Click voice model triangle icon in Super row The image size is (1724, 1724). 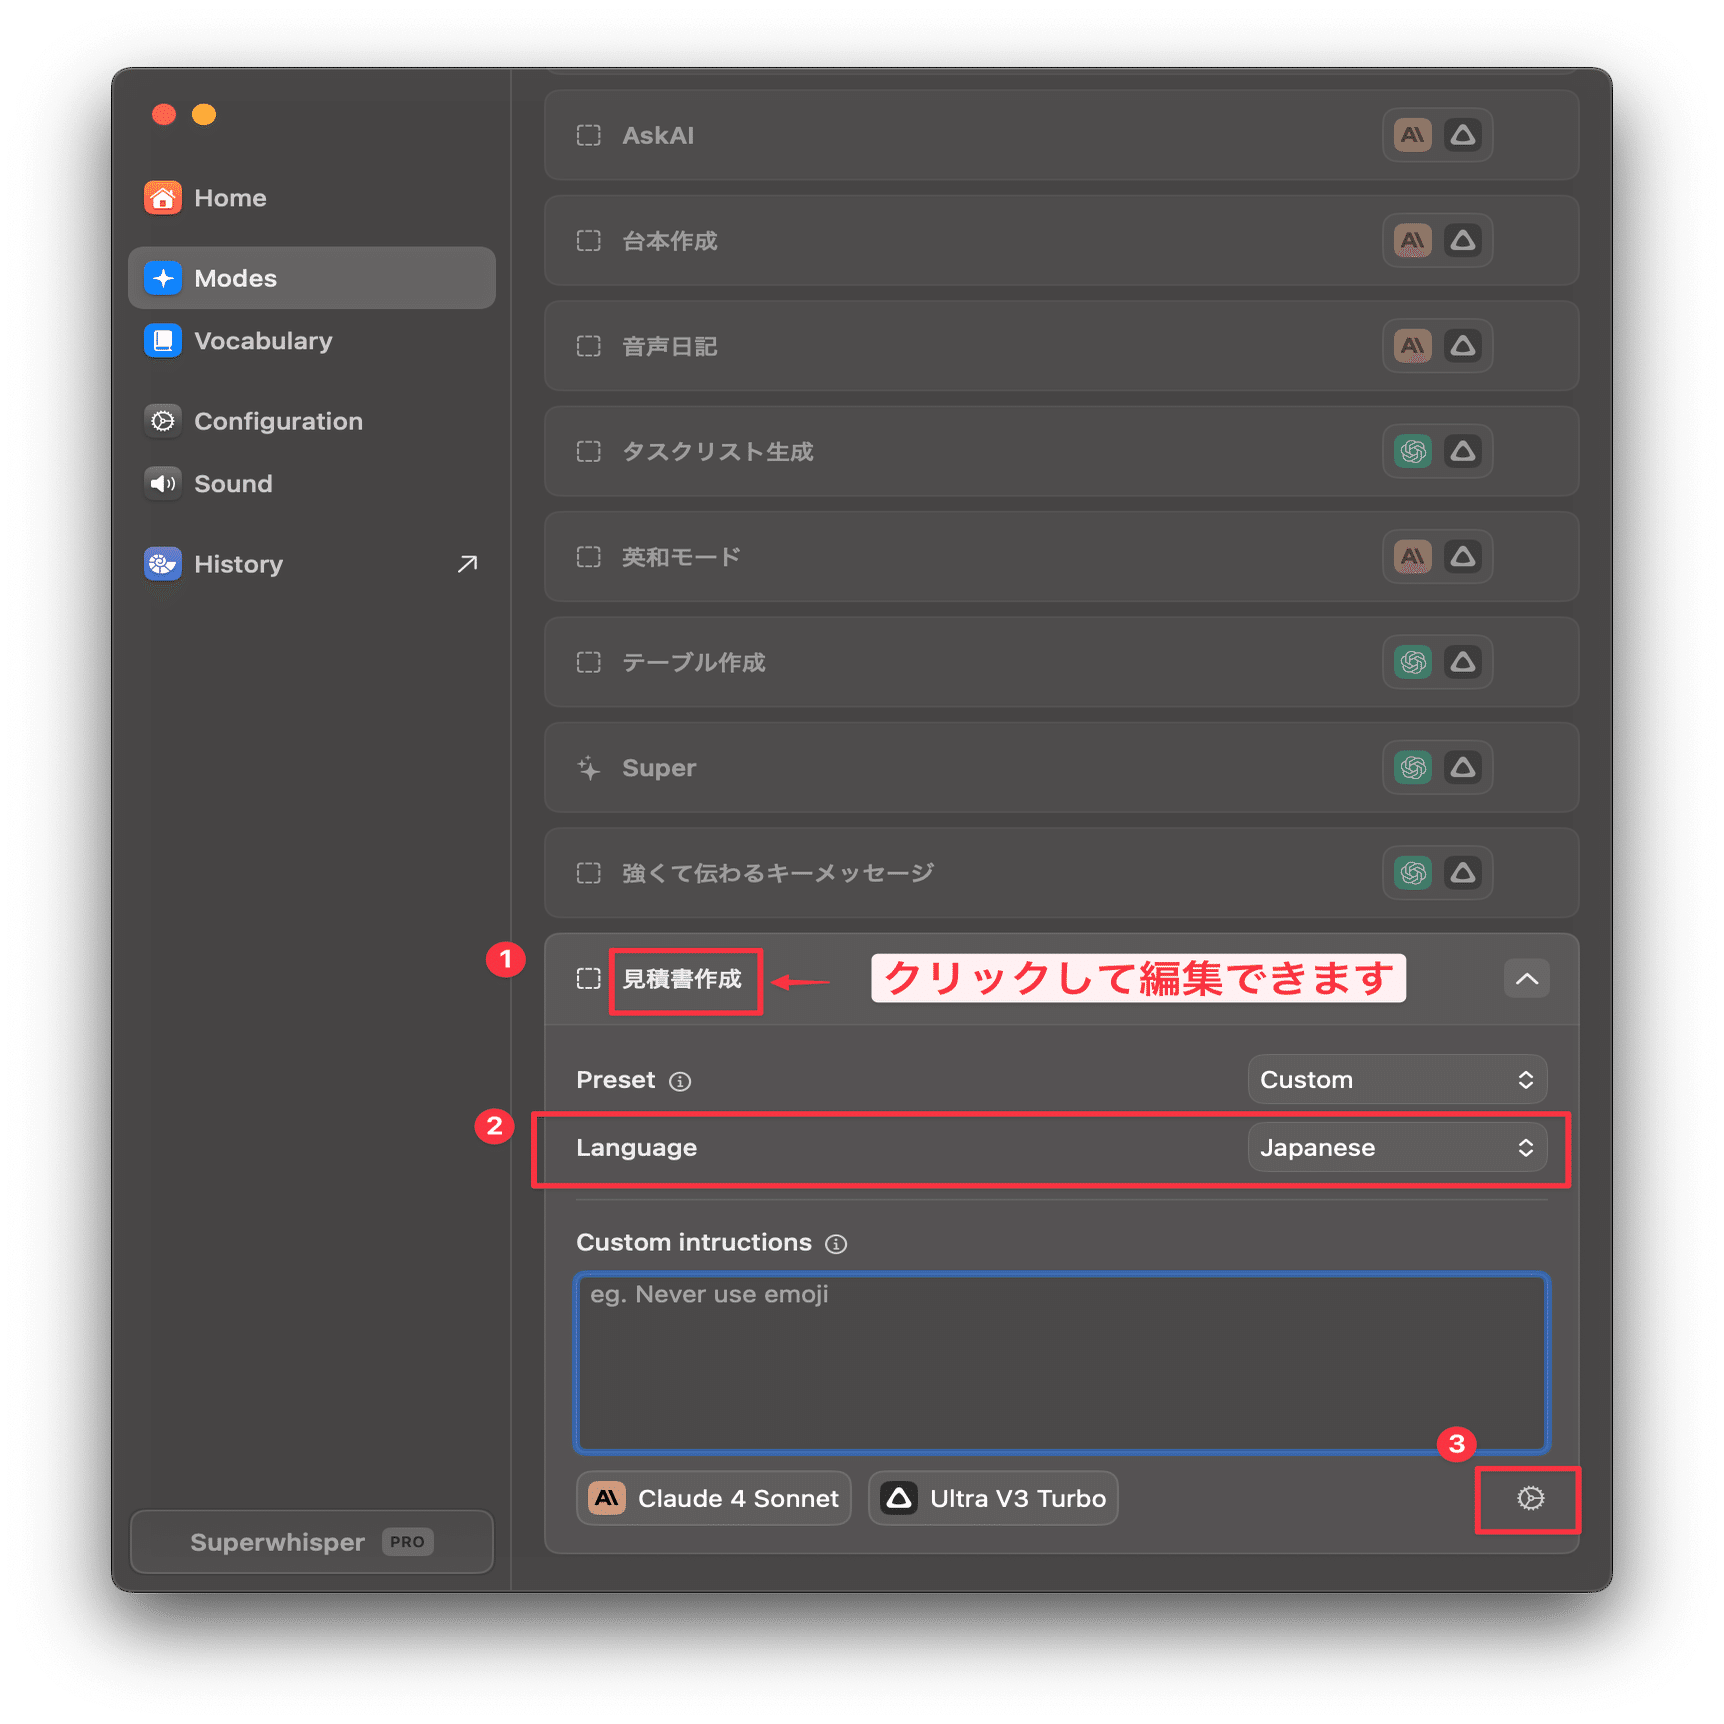click(x=1463, y=768)
